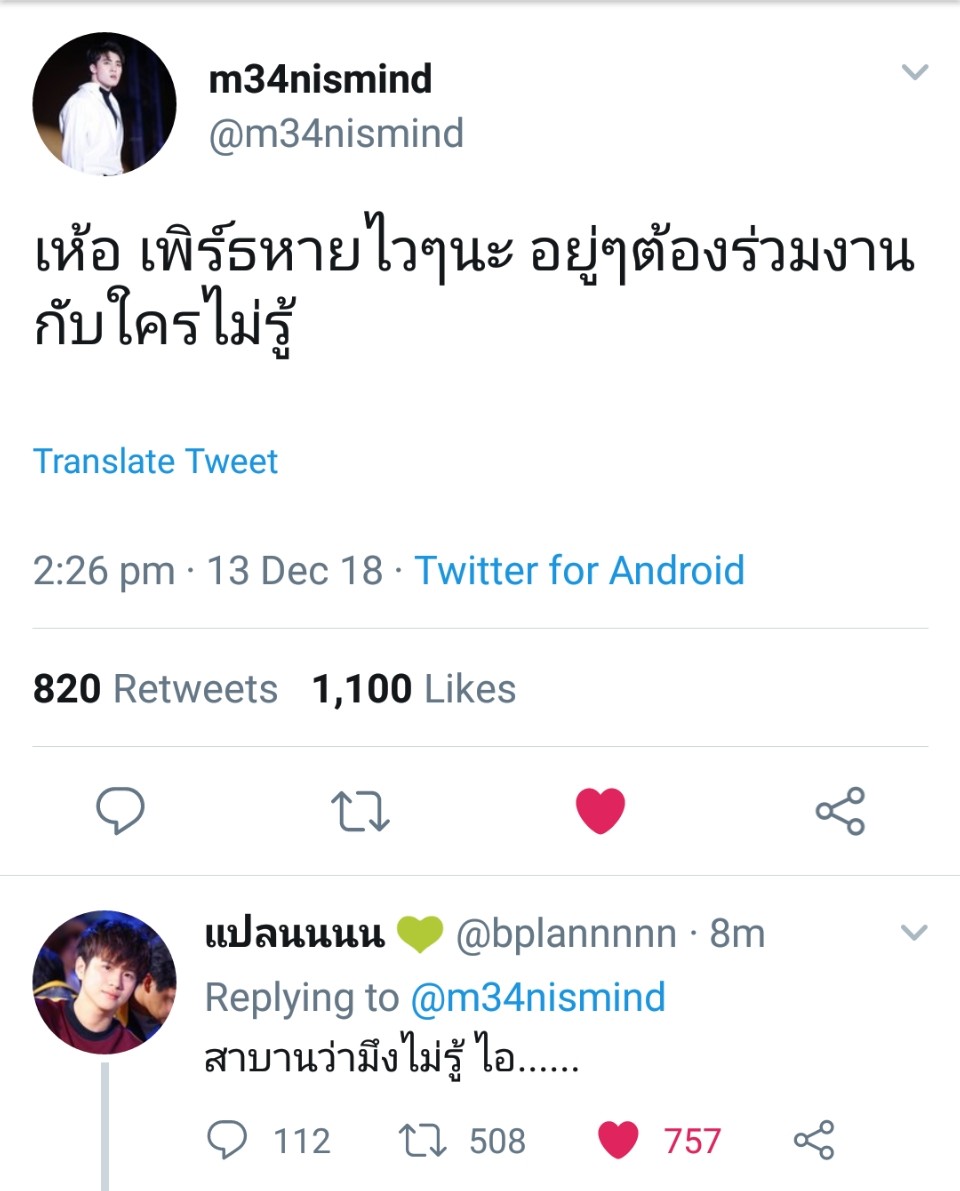The width and height of the screenshot is (960, 1191).
Task: Open m34nismind profile picture
Action: [x=104, y=104]
